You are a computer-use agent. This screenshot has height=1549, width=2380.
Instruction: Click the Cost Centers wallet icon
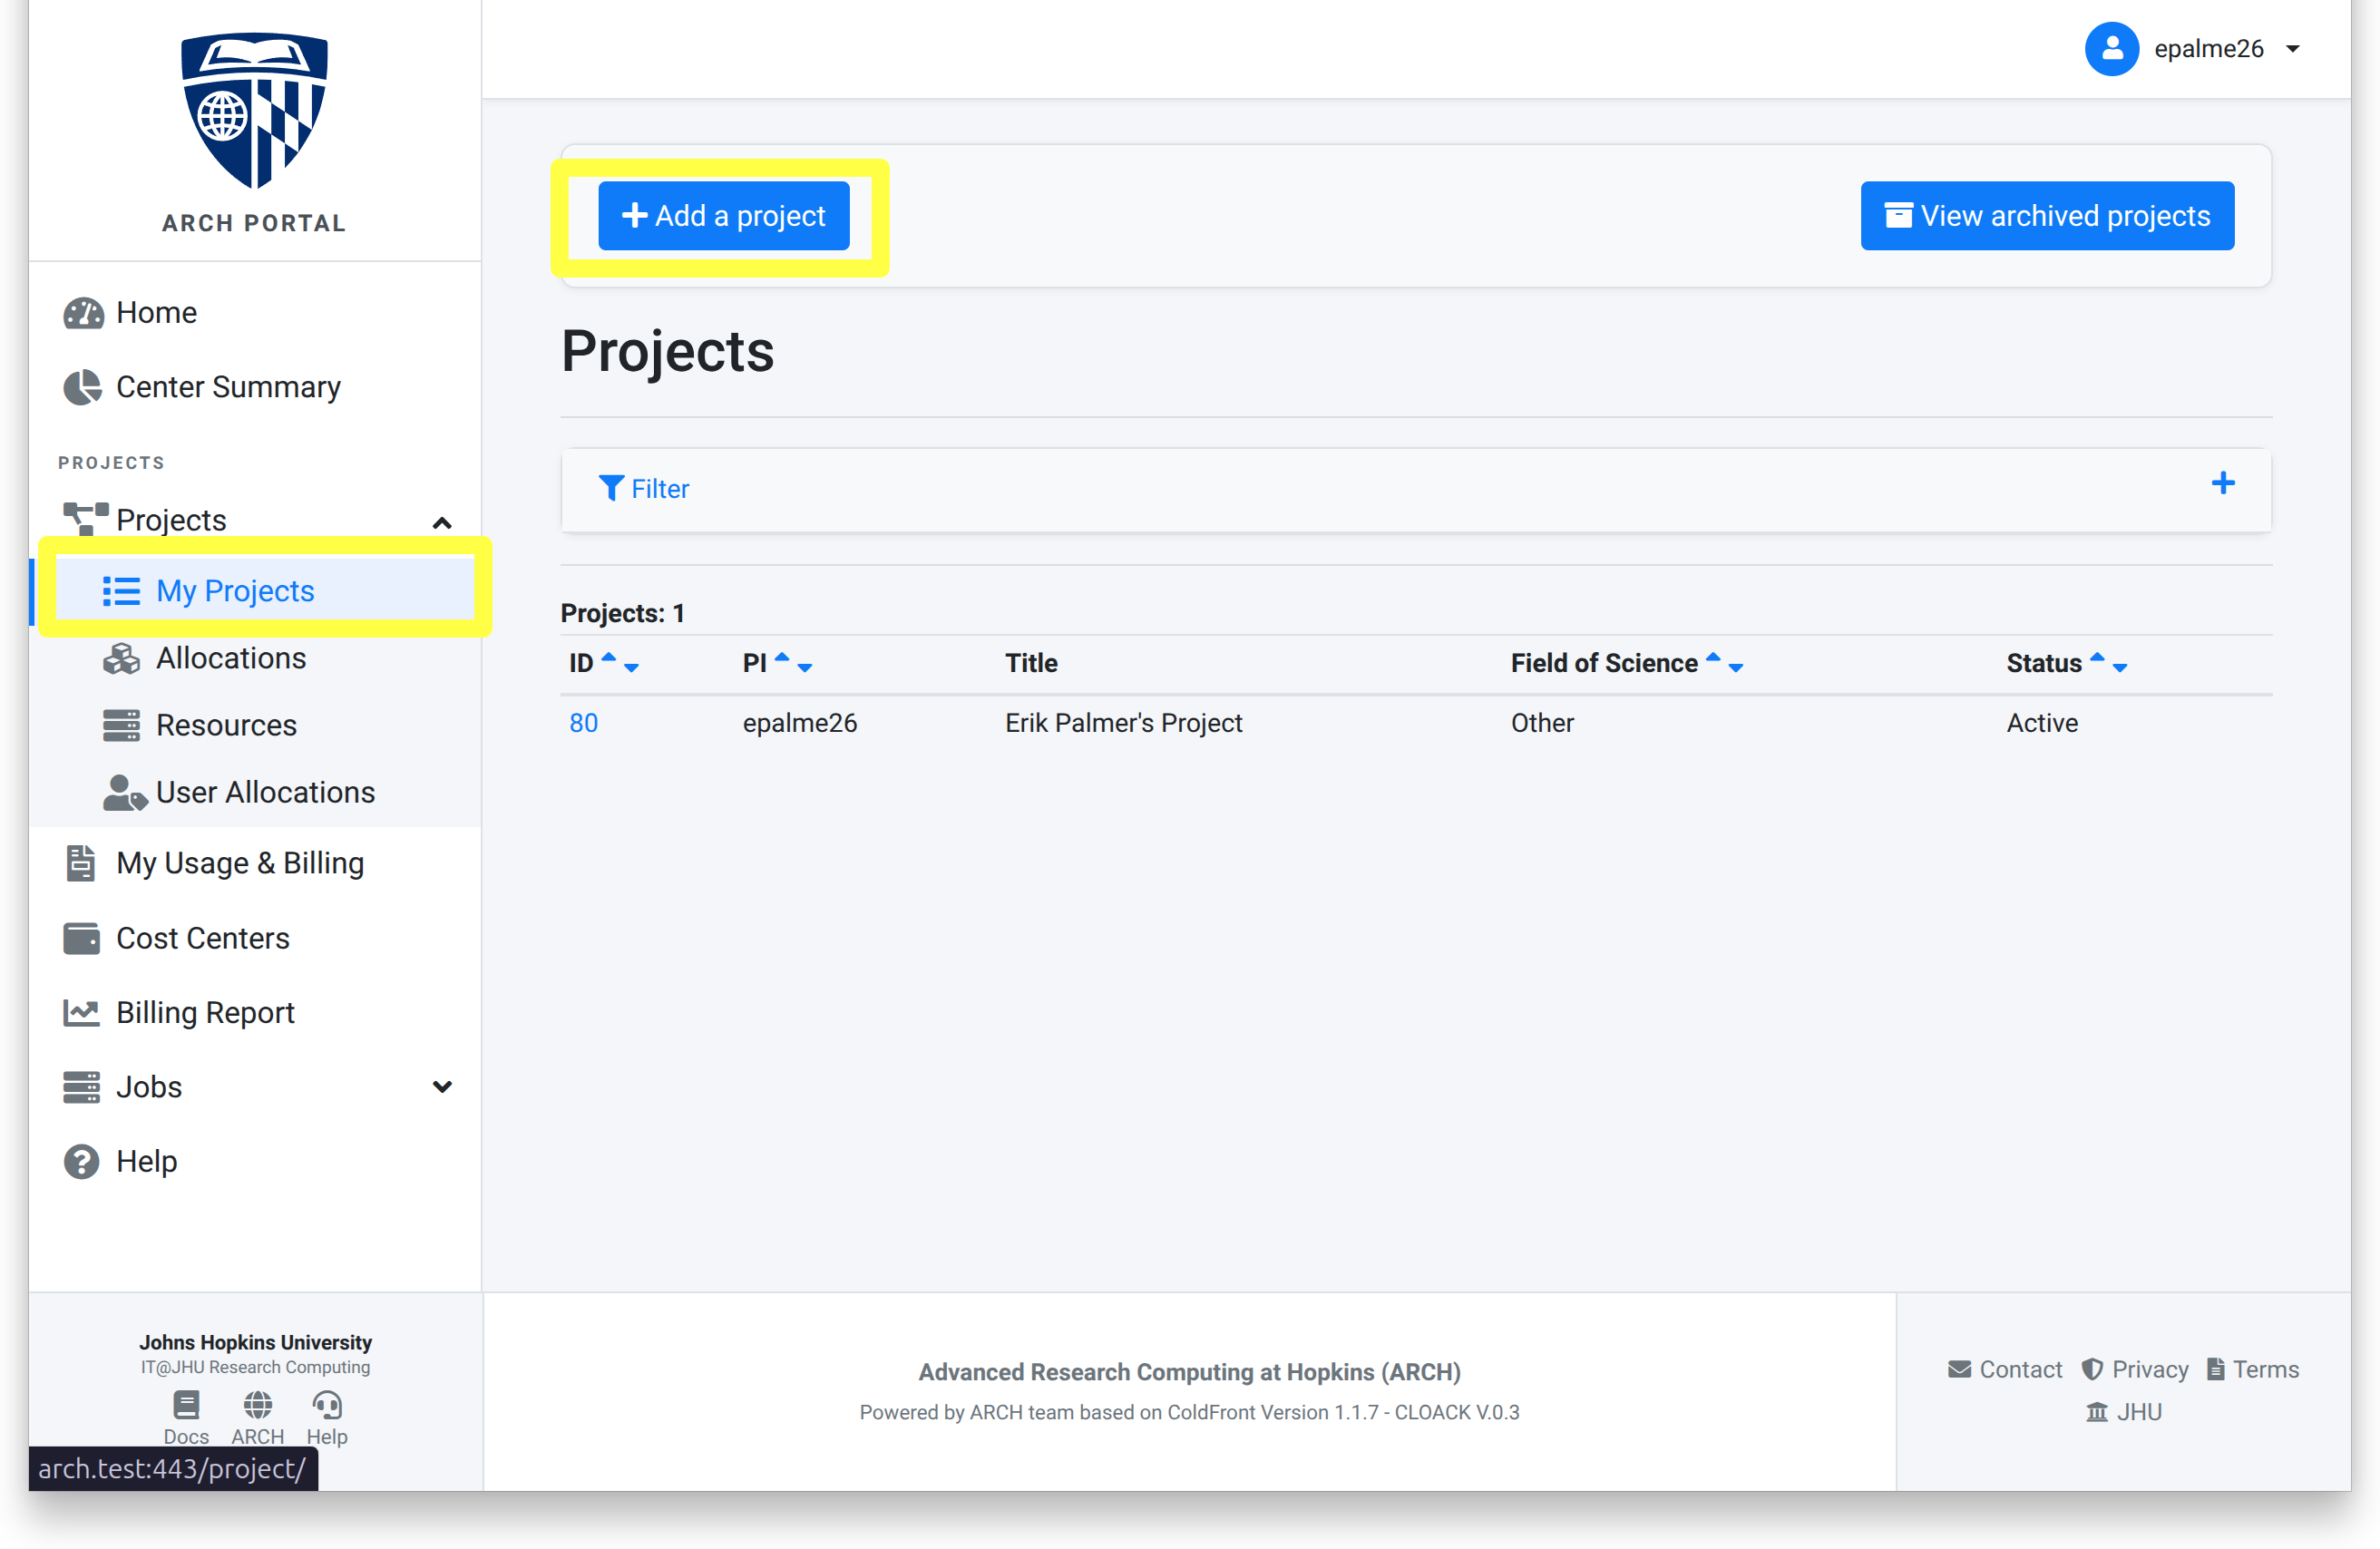click(x=81, y=938)
